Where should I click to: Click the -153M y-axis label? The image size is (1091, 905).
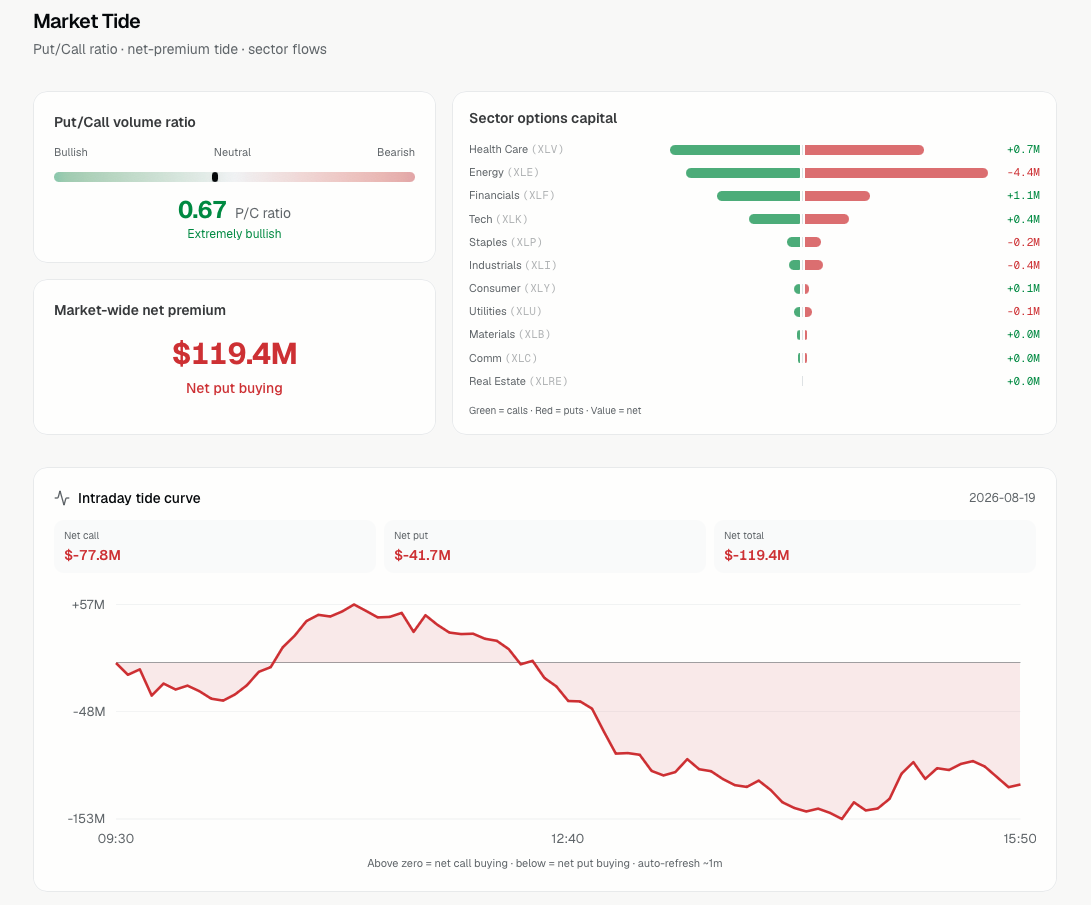[86, 819]
